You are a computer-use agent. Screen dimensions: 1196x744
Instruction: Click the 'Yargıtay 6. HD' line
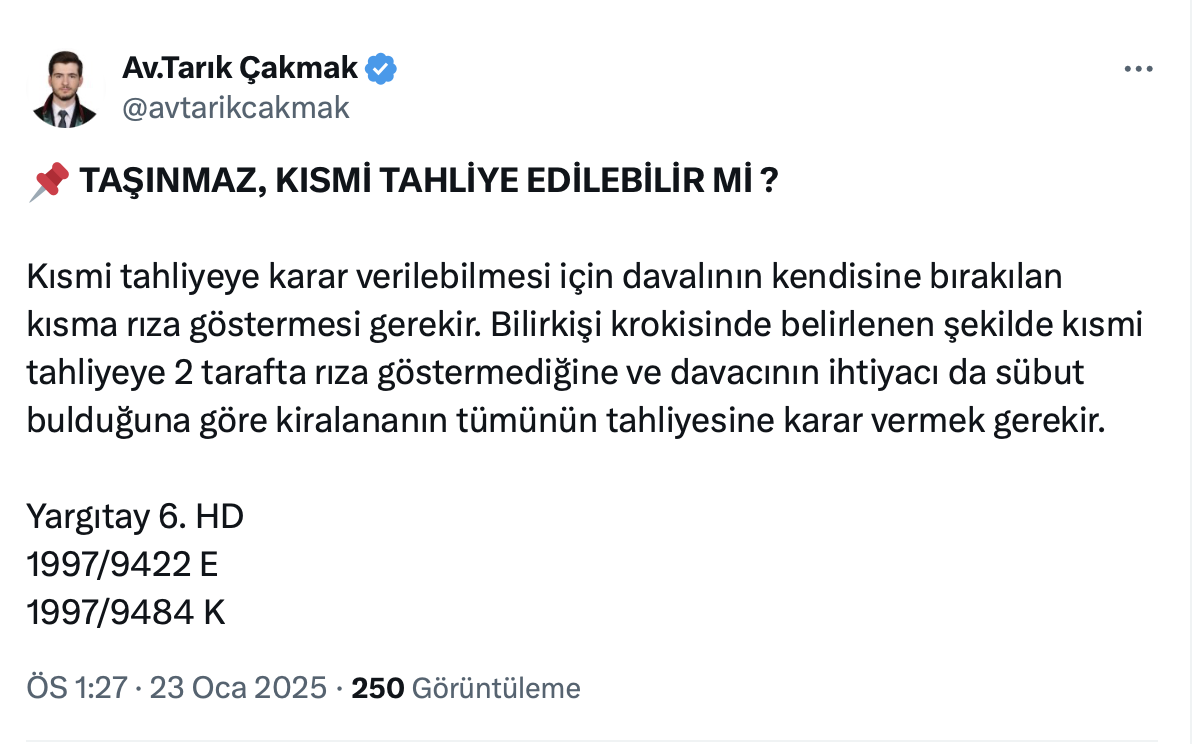pos(135,516)
